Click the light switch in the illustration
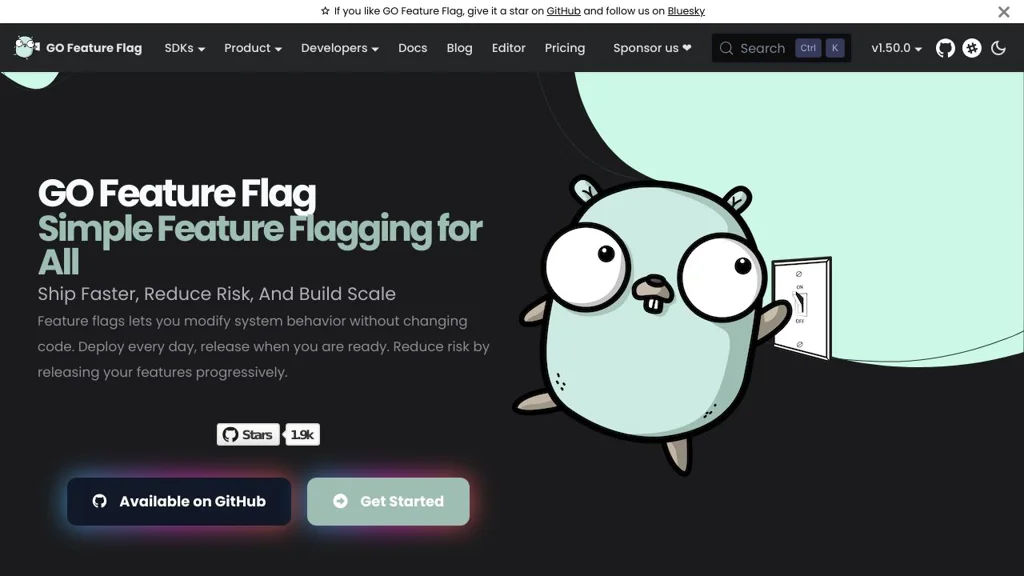 pos(801,308)
